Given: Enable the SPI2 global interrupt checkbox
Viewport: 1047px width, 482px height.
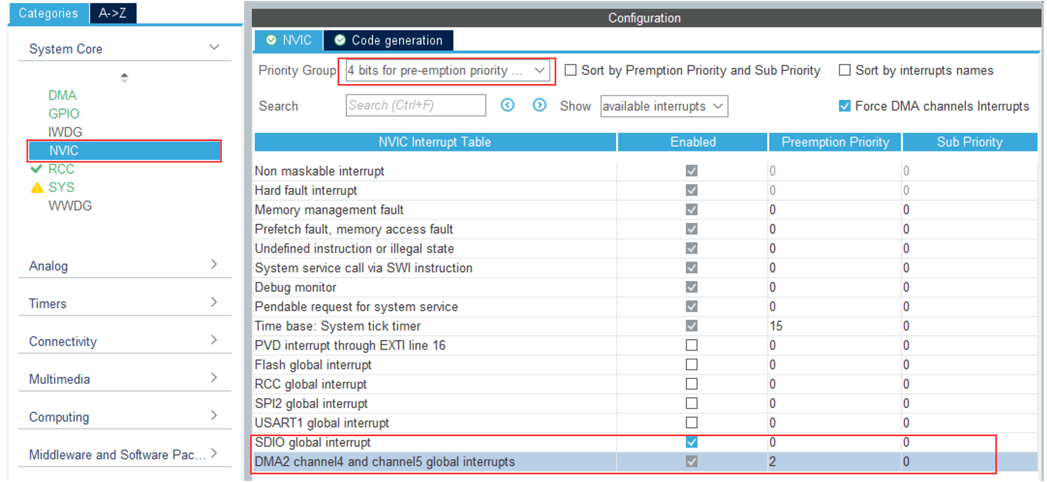Looking at the screenshot, I should 692,403.
